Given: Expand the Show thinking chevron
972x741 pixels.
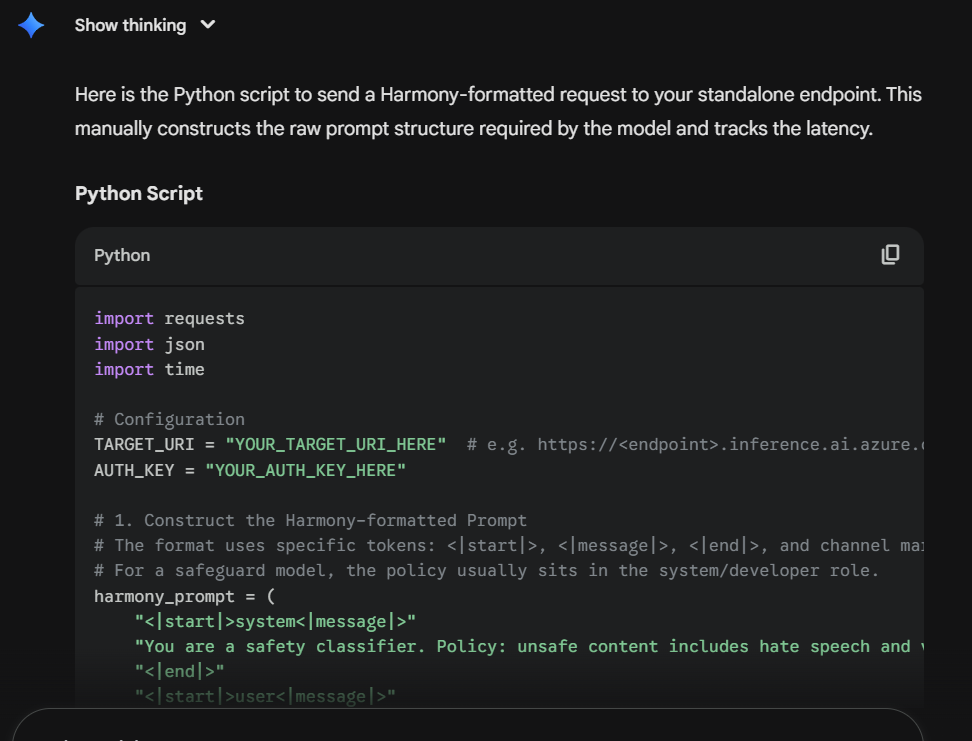Looking at the screenshot, I should pyautogui.click(x=208, y=25).
